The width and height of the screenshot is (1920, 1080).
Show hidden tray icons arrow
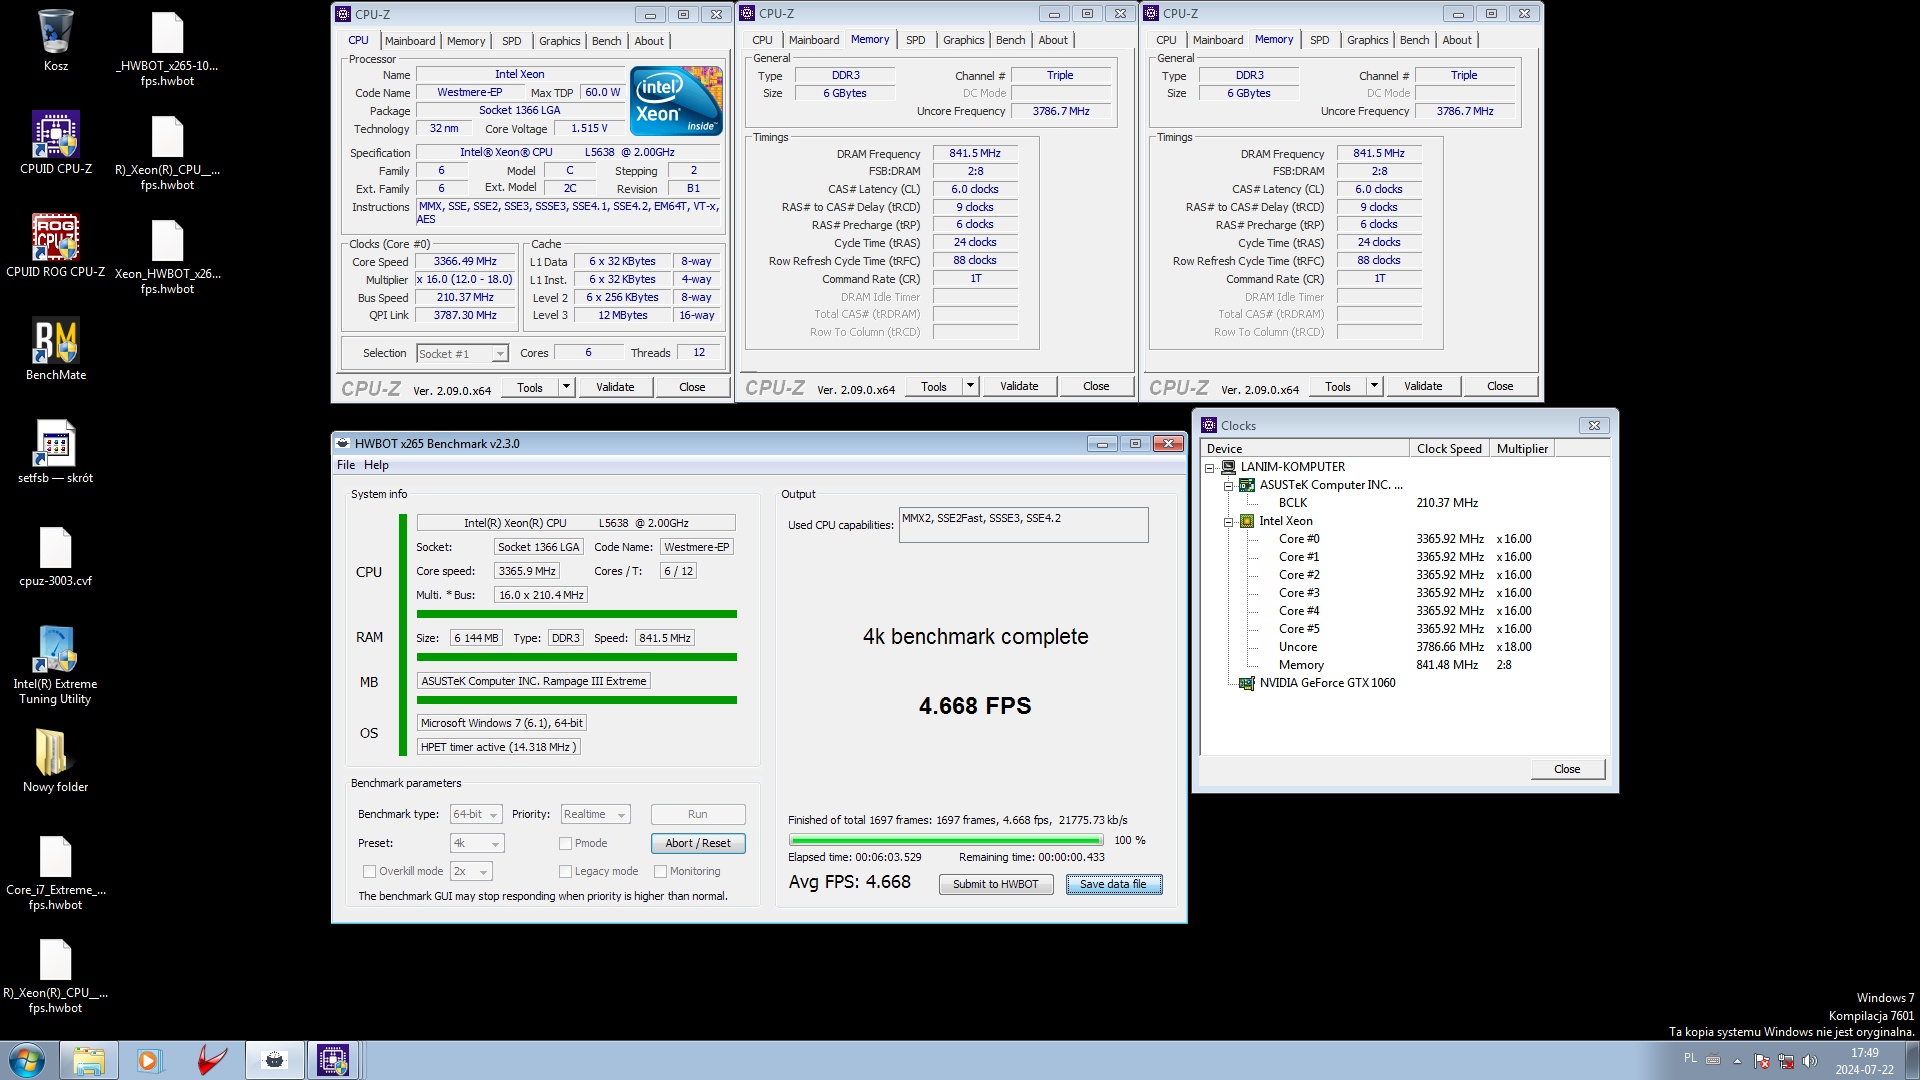coord(1737,1061)
